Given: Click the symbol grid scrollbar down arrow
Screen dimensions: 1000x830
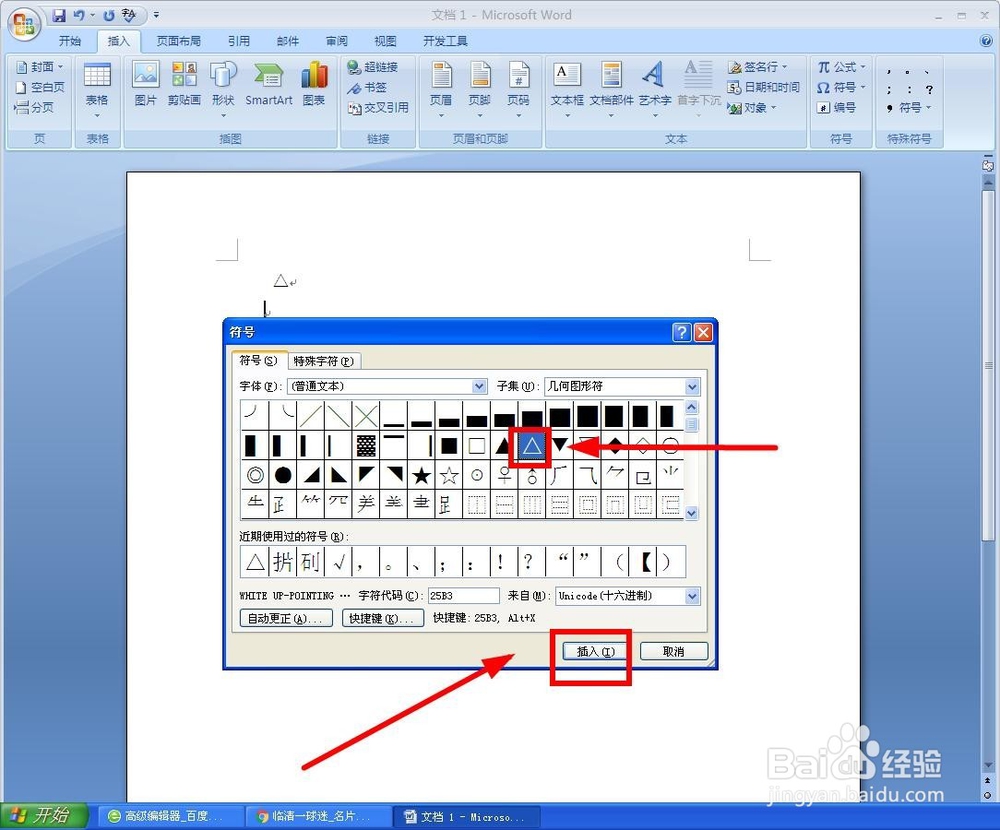Looking at the screenshot, I should click(691, 513).
